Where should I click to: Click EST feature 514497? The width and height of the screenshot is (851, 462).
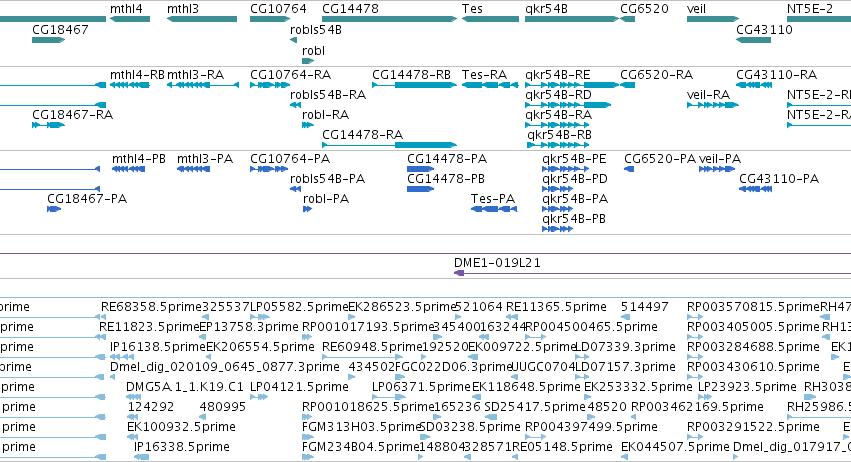(x=644, y=307)
